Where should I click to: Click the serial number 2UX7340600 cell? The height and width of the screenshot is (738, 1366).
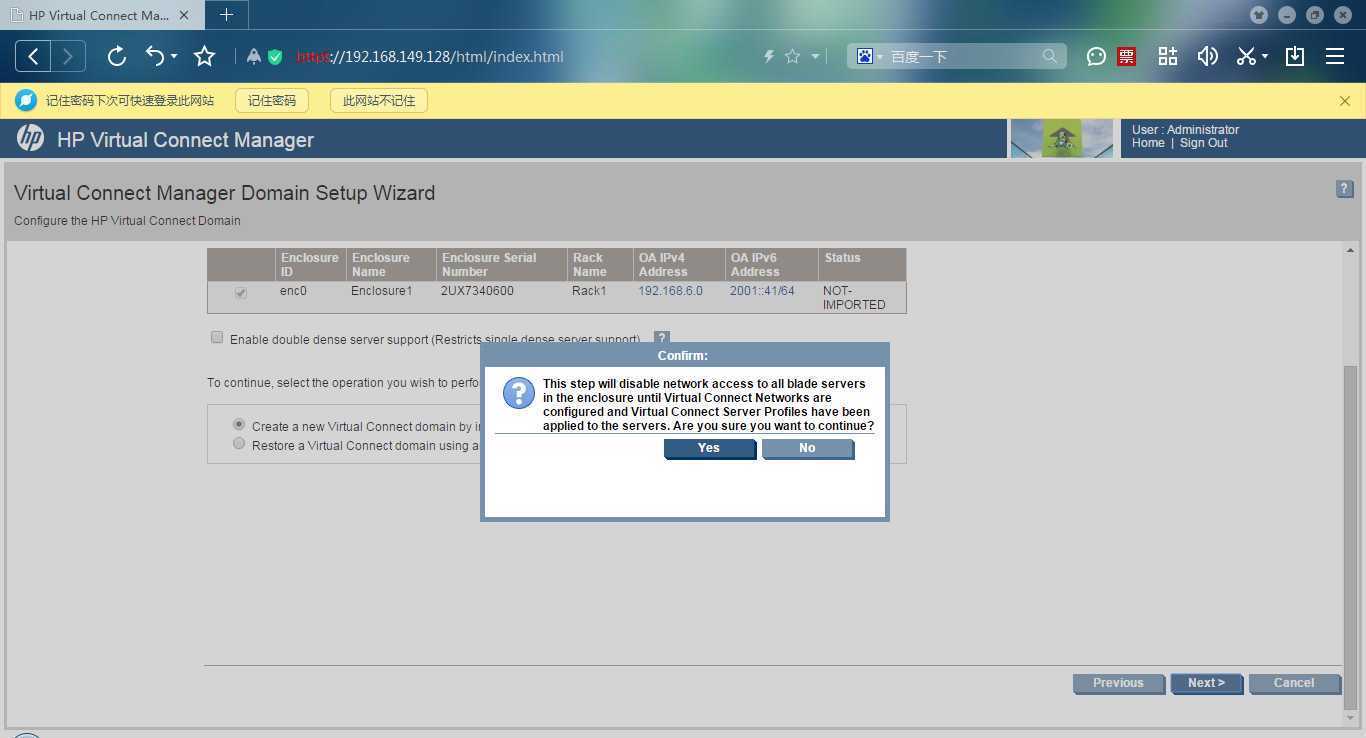pyautogui.click(x=501, y=297)
